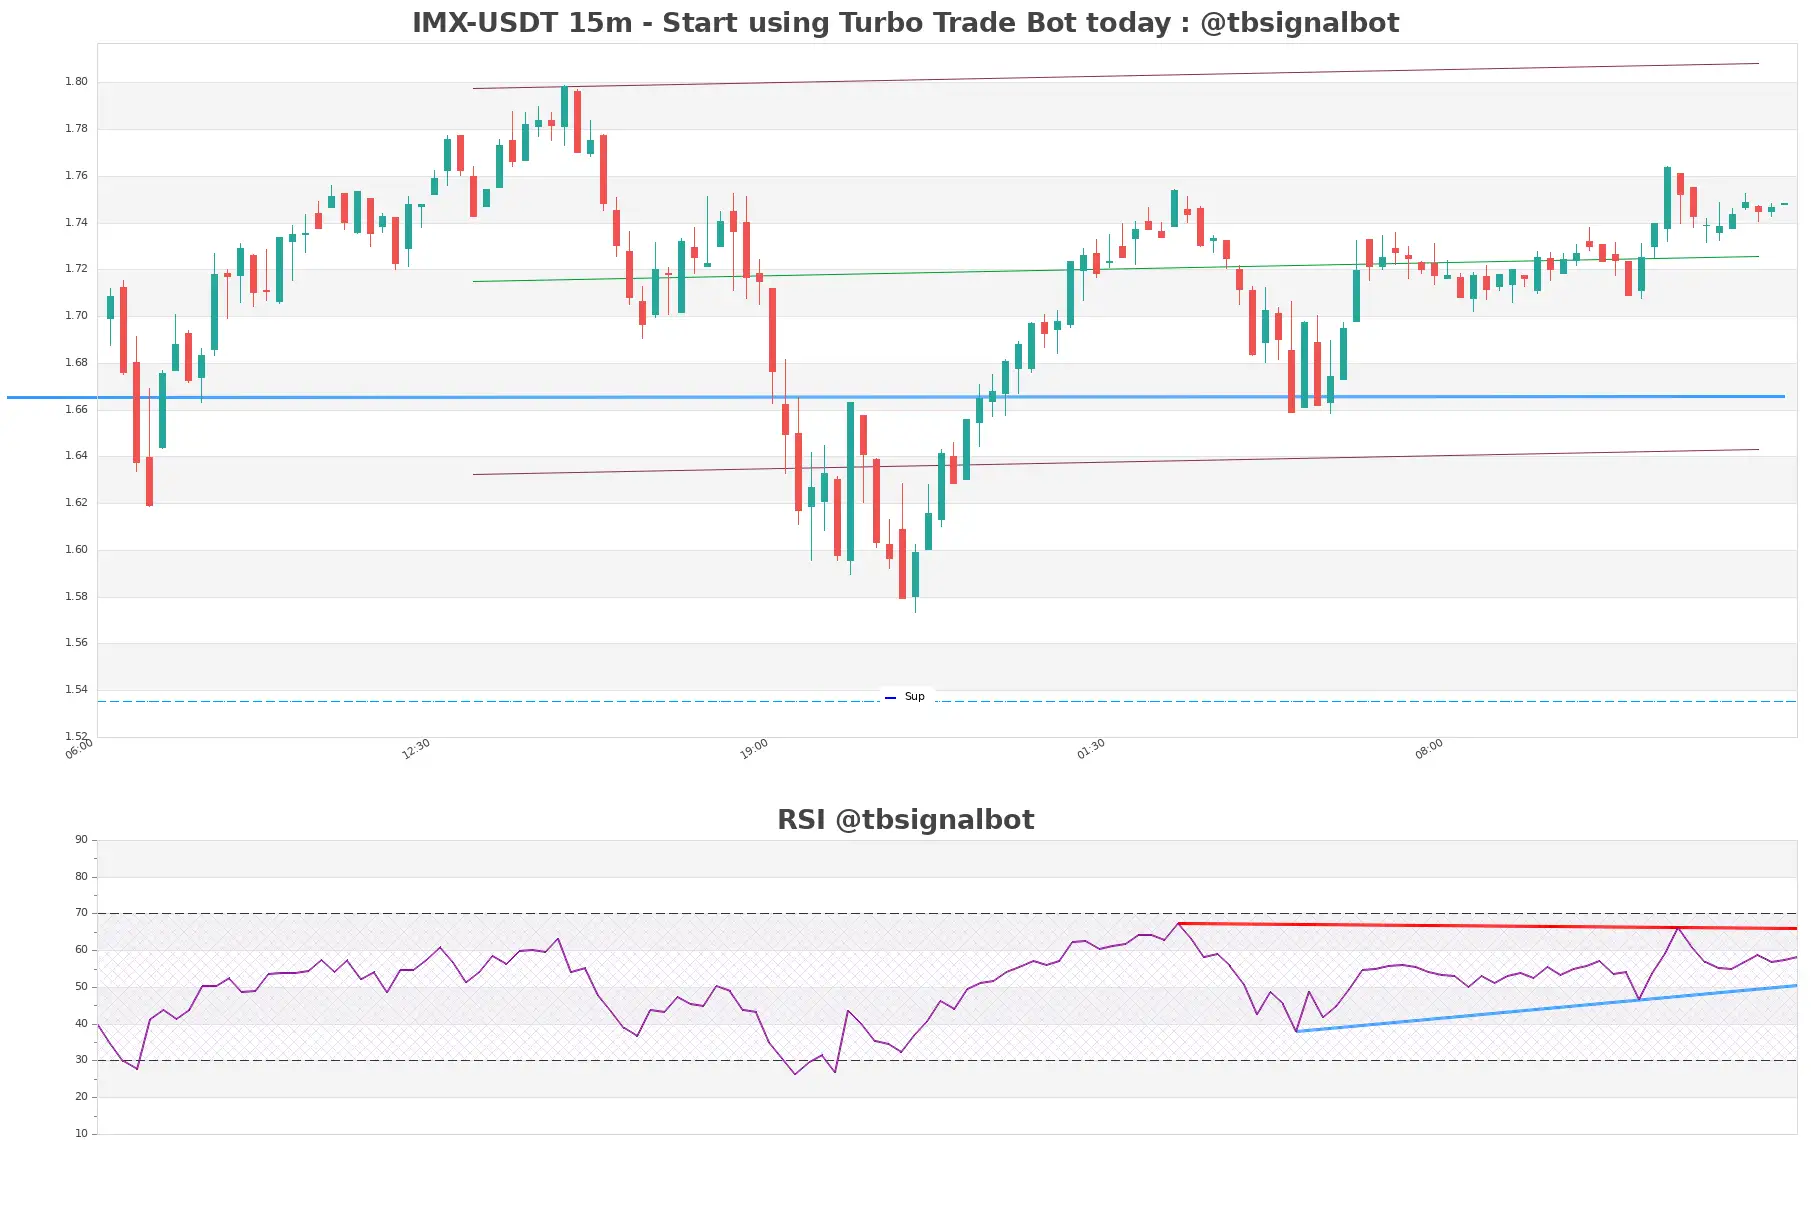Click the highest green candle near 1.80
1811x1208 pixels.
[564, 106]
